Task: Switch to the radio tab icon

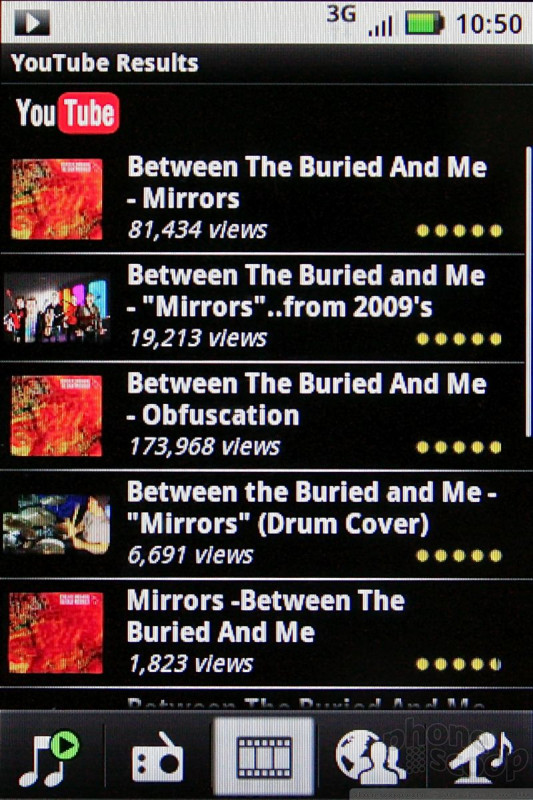Action: coord(158,757)
